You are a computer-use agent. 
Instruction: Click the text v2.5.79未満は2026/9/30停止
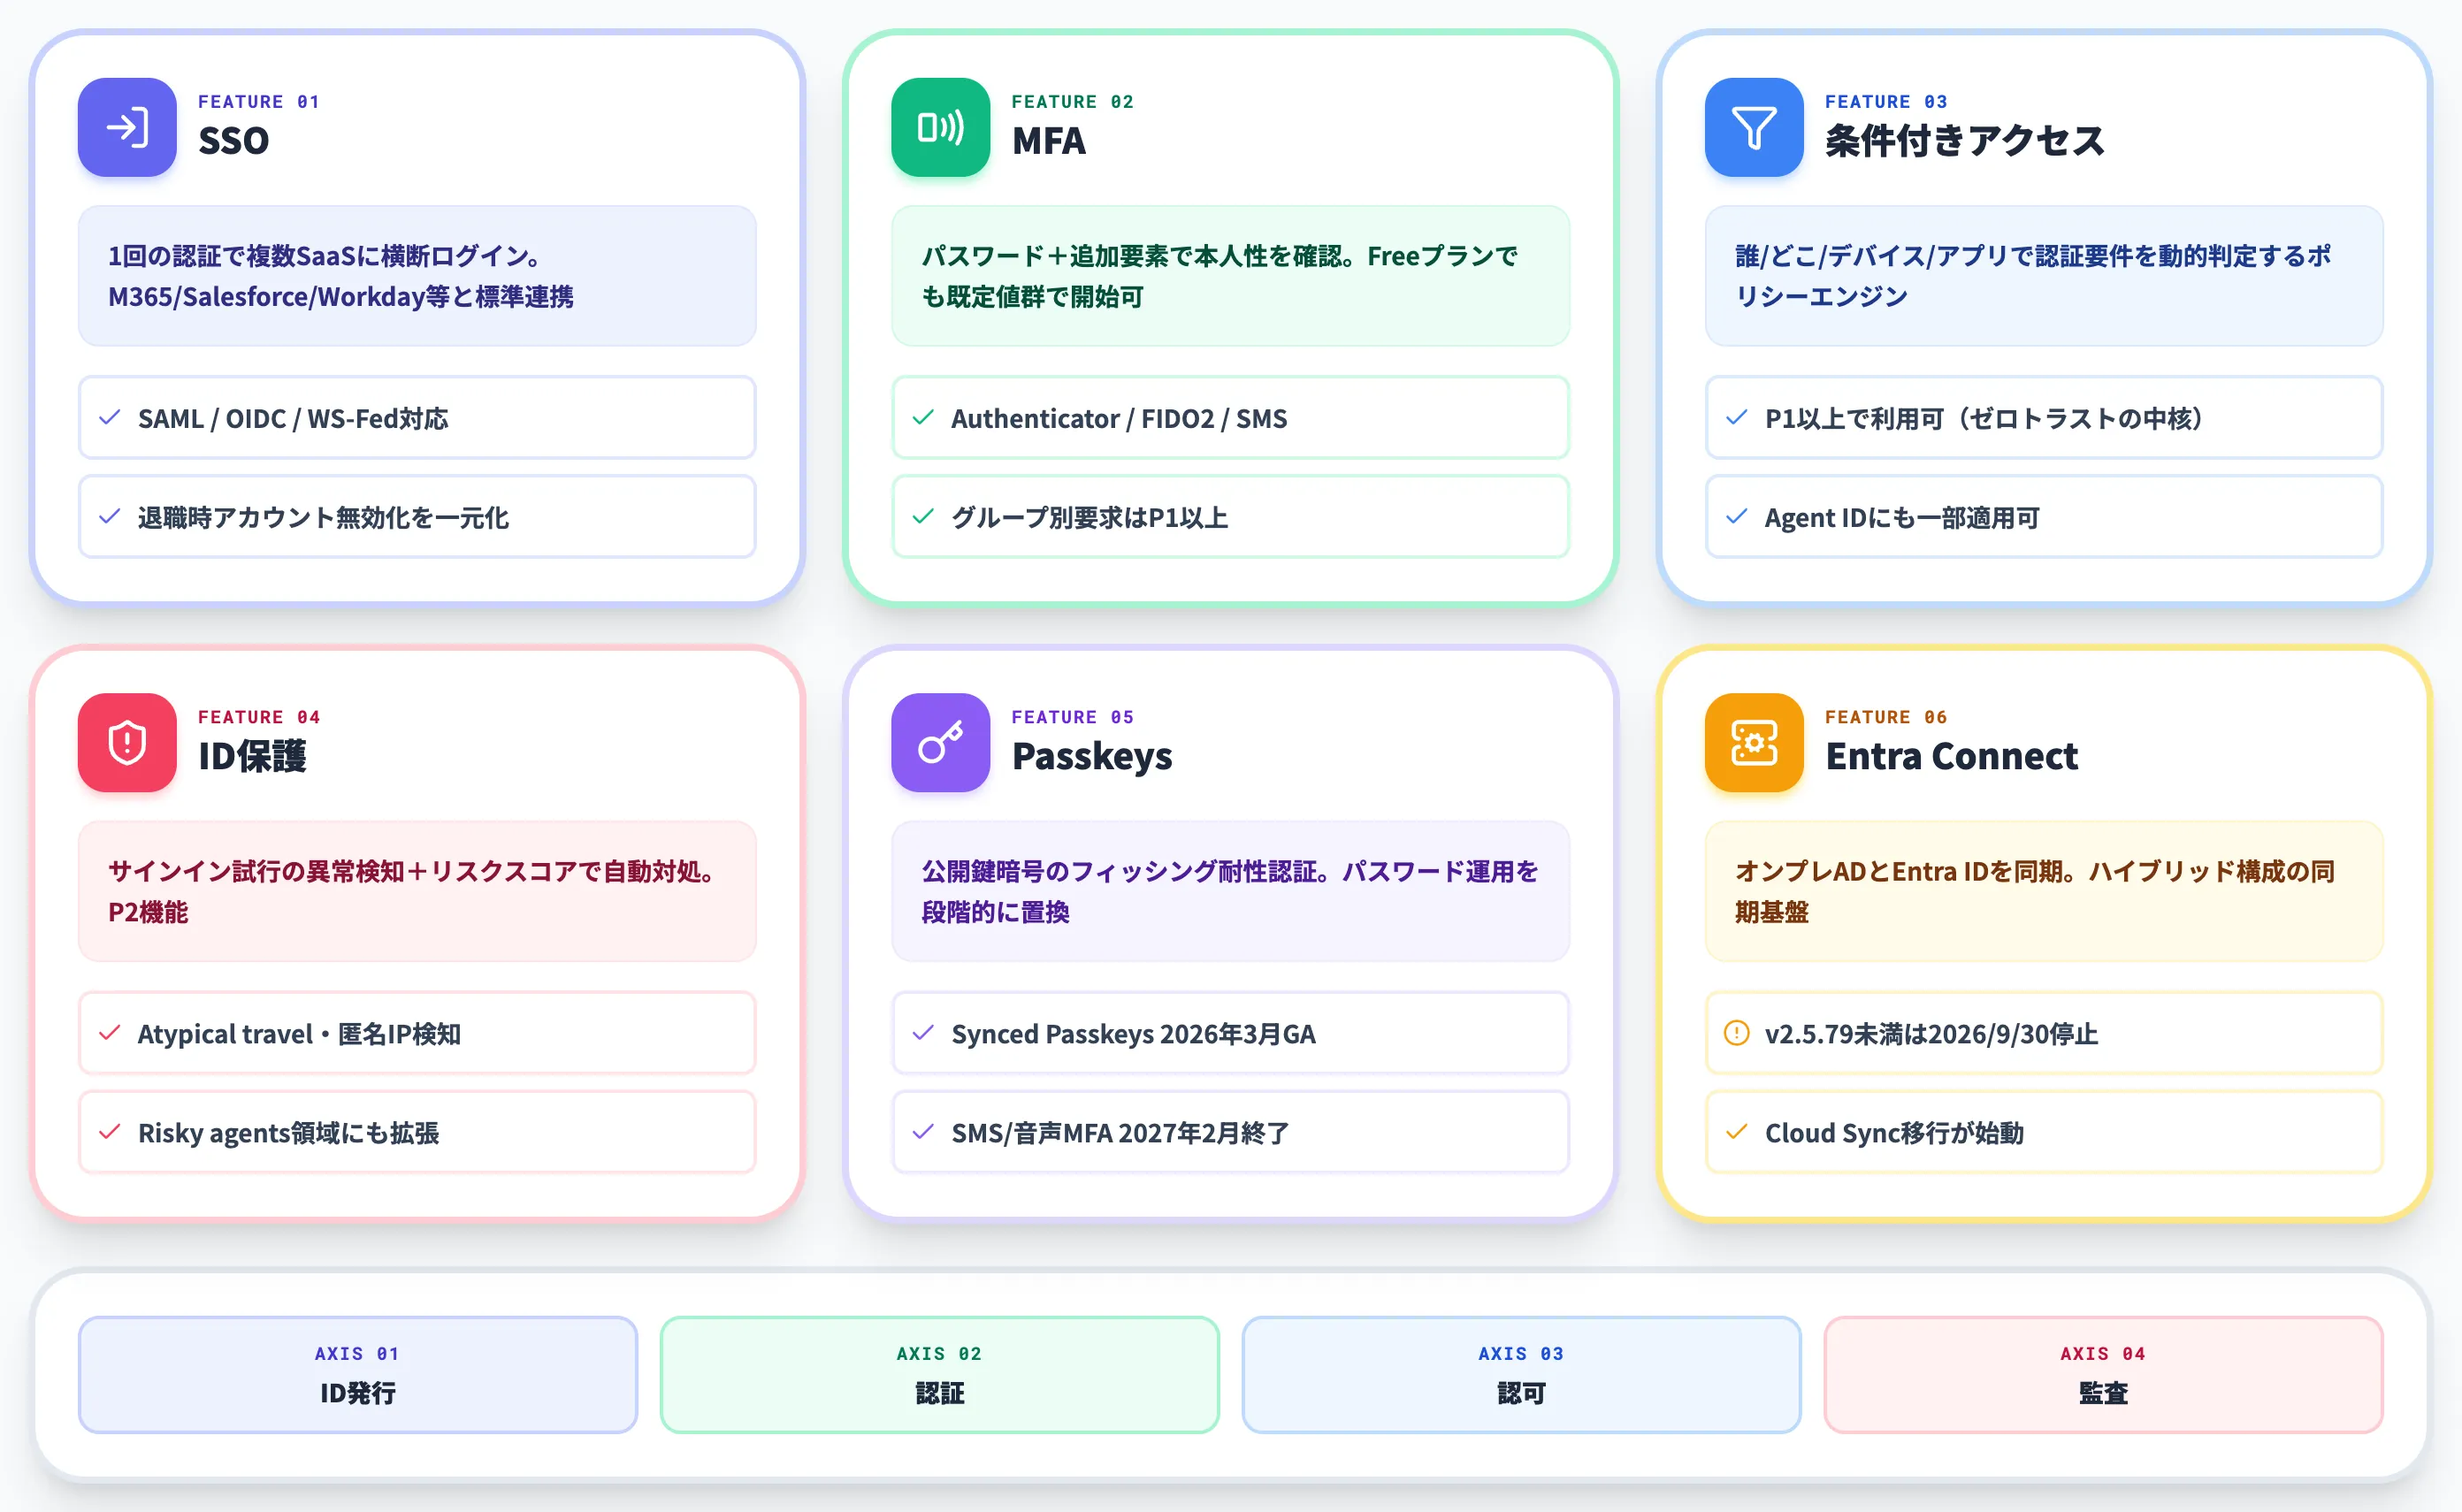click(x=1931, y=1033)
